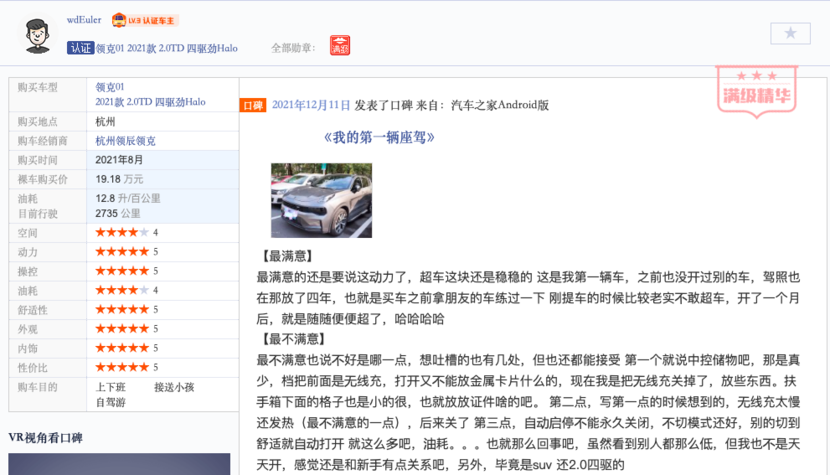
Task: Click the 购车目的 row label
Action: pos(38,388)
